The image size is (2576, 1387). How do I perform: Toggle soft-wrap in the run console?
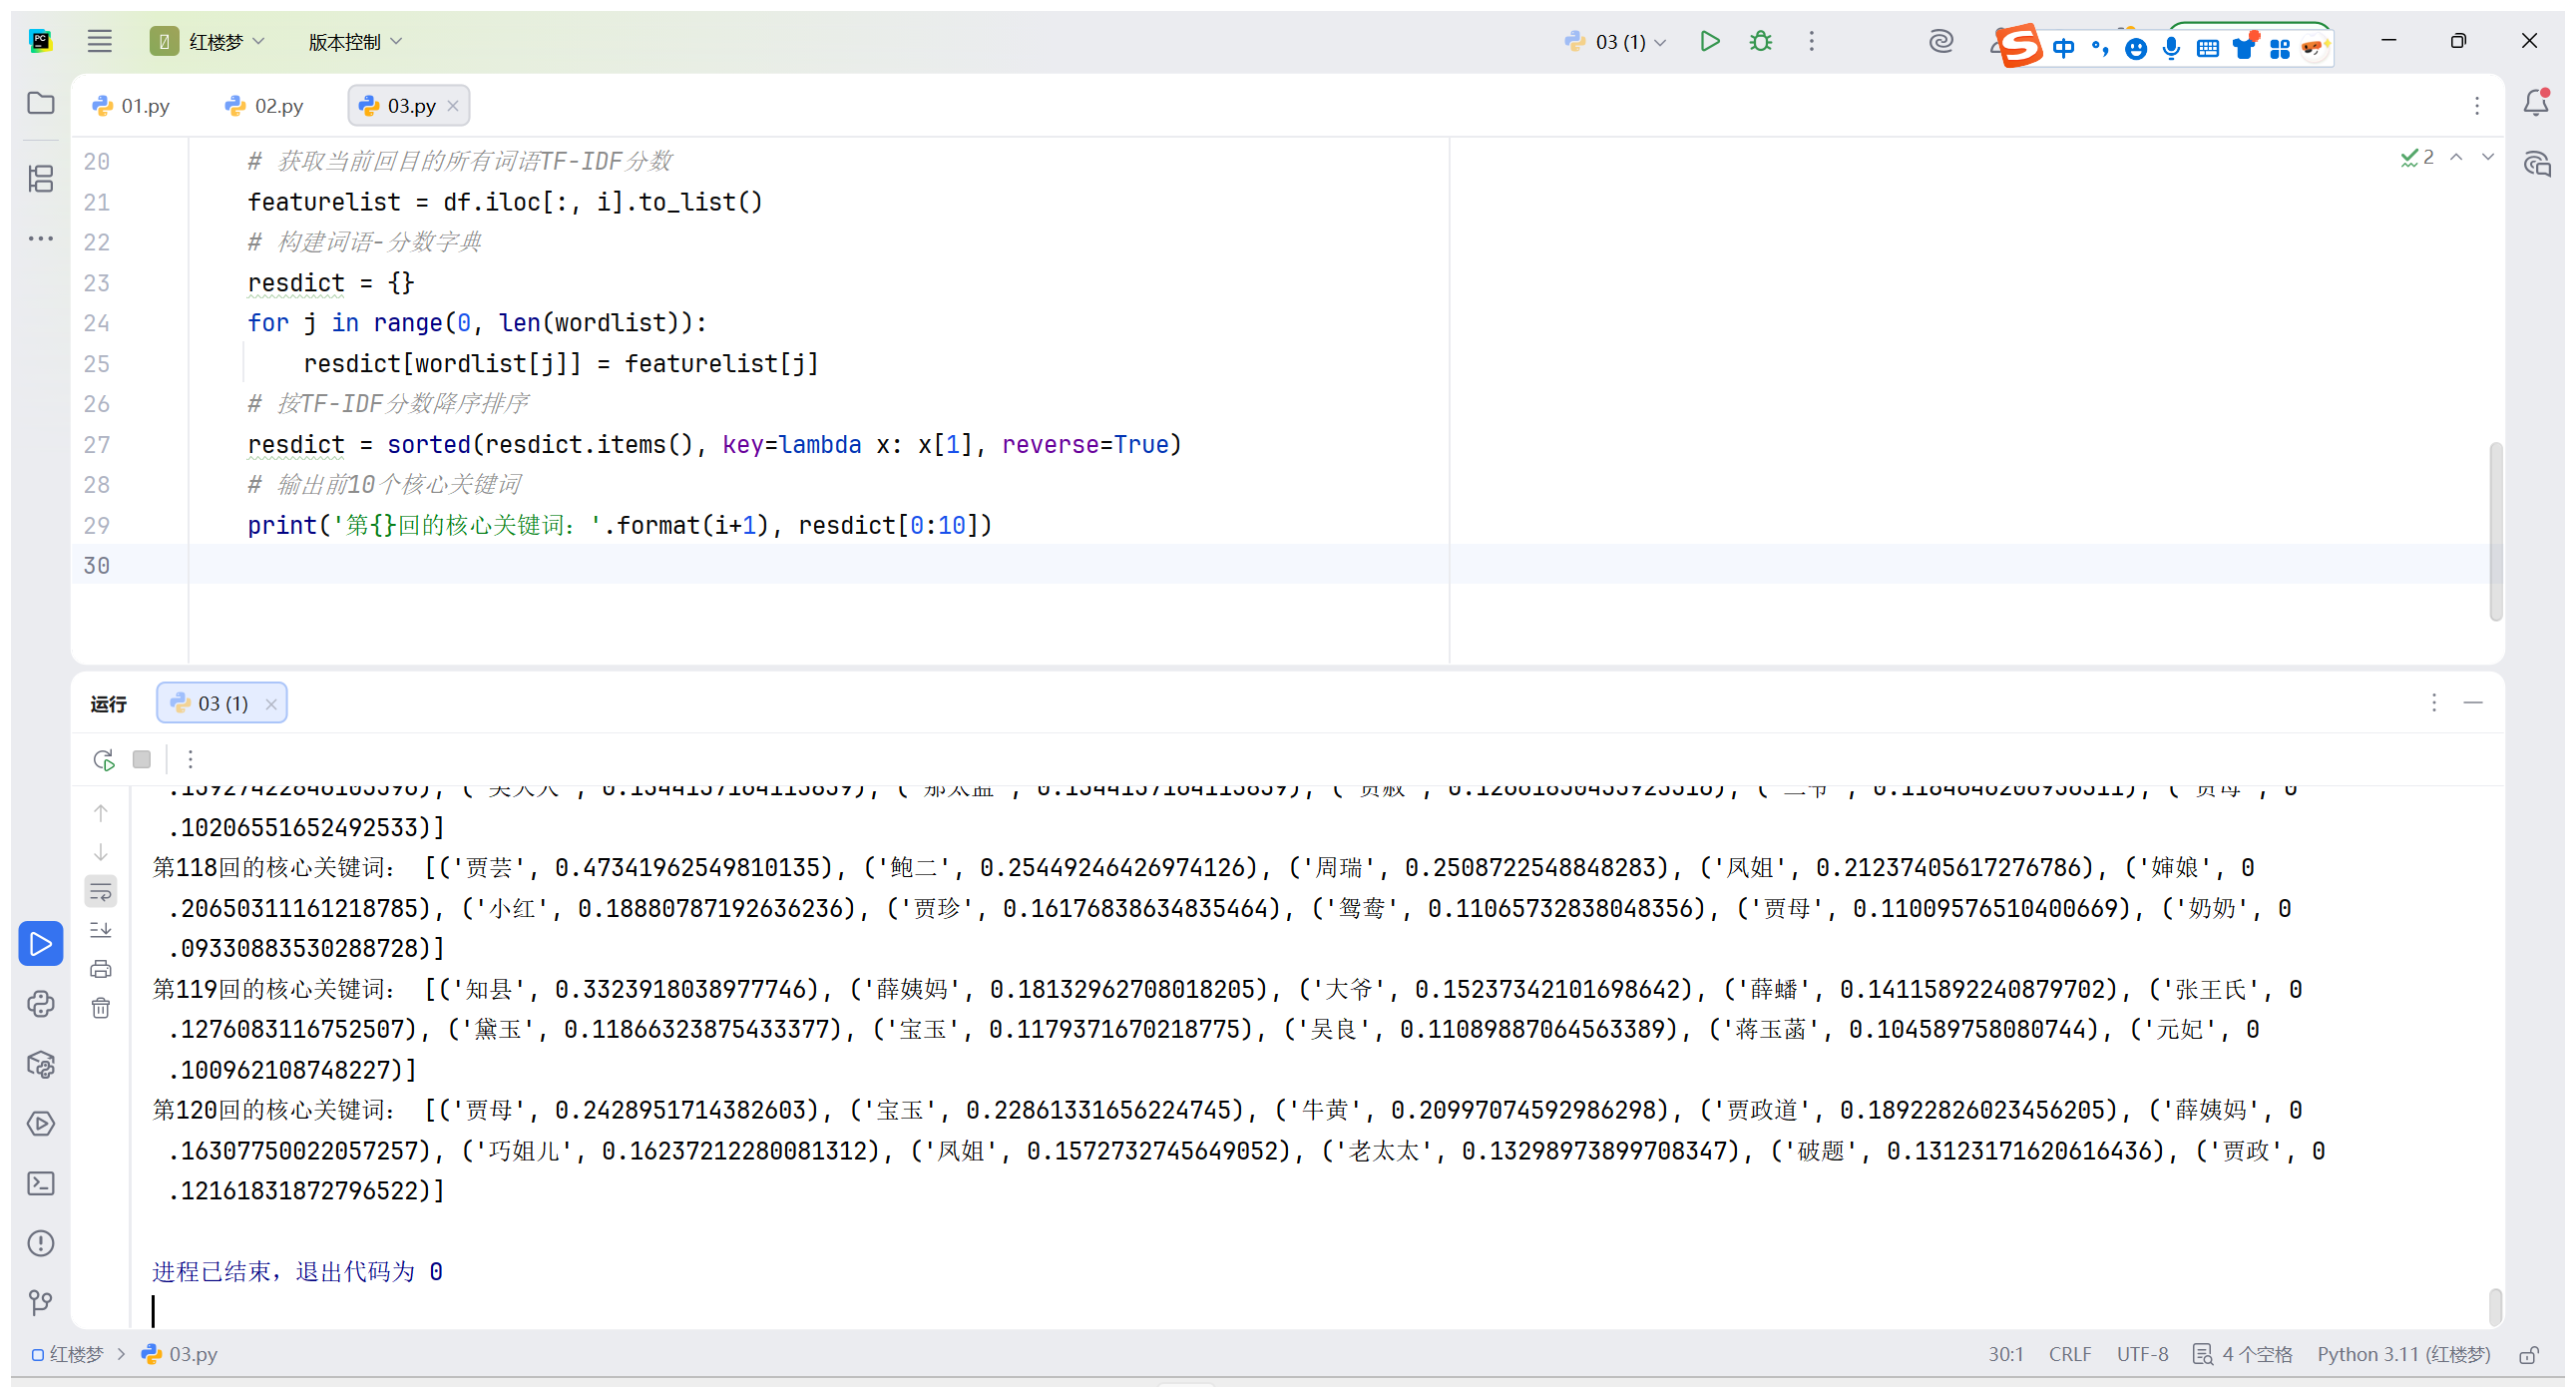[x=101, y=891]
